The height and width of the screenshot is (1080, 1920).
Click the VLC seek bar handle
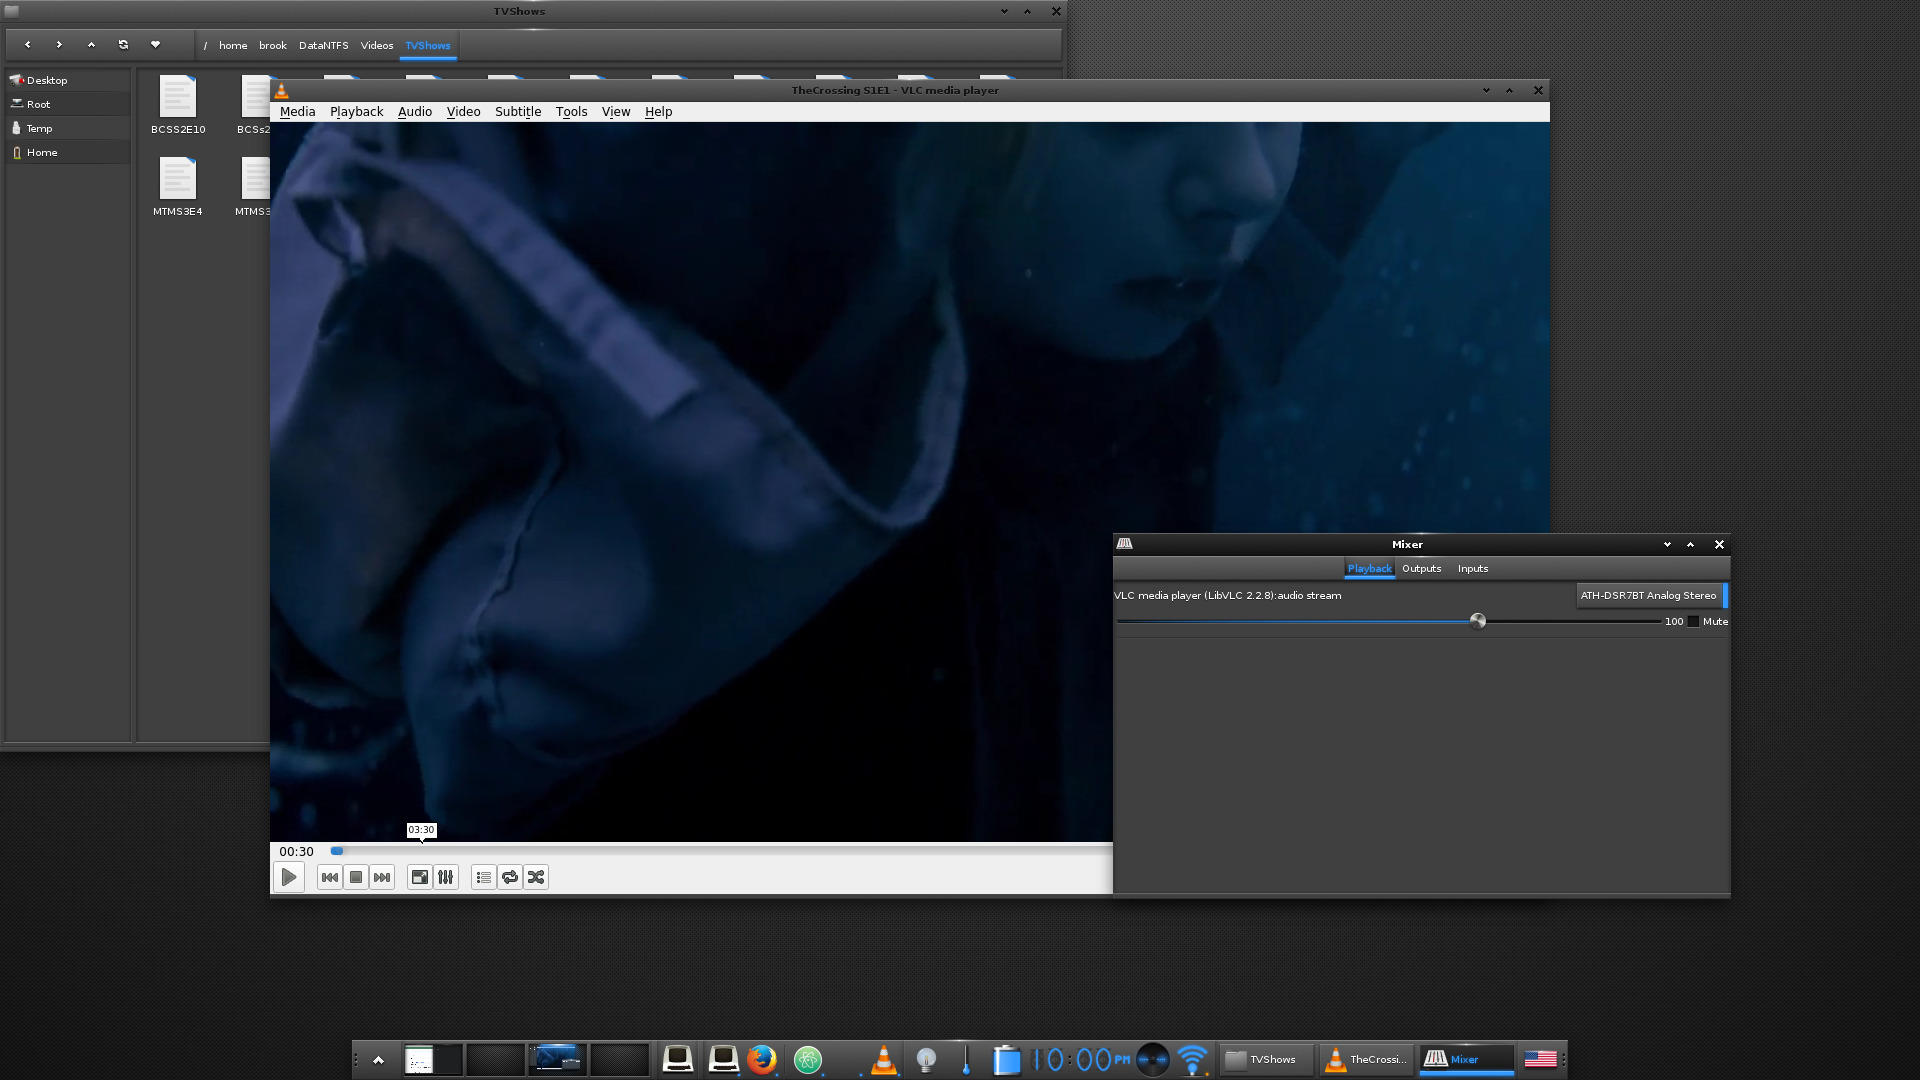click(x=337, y=851)
